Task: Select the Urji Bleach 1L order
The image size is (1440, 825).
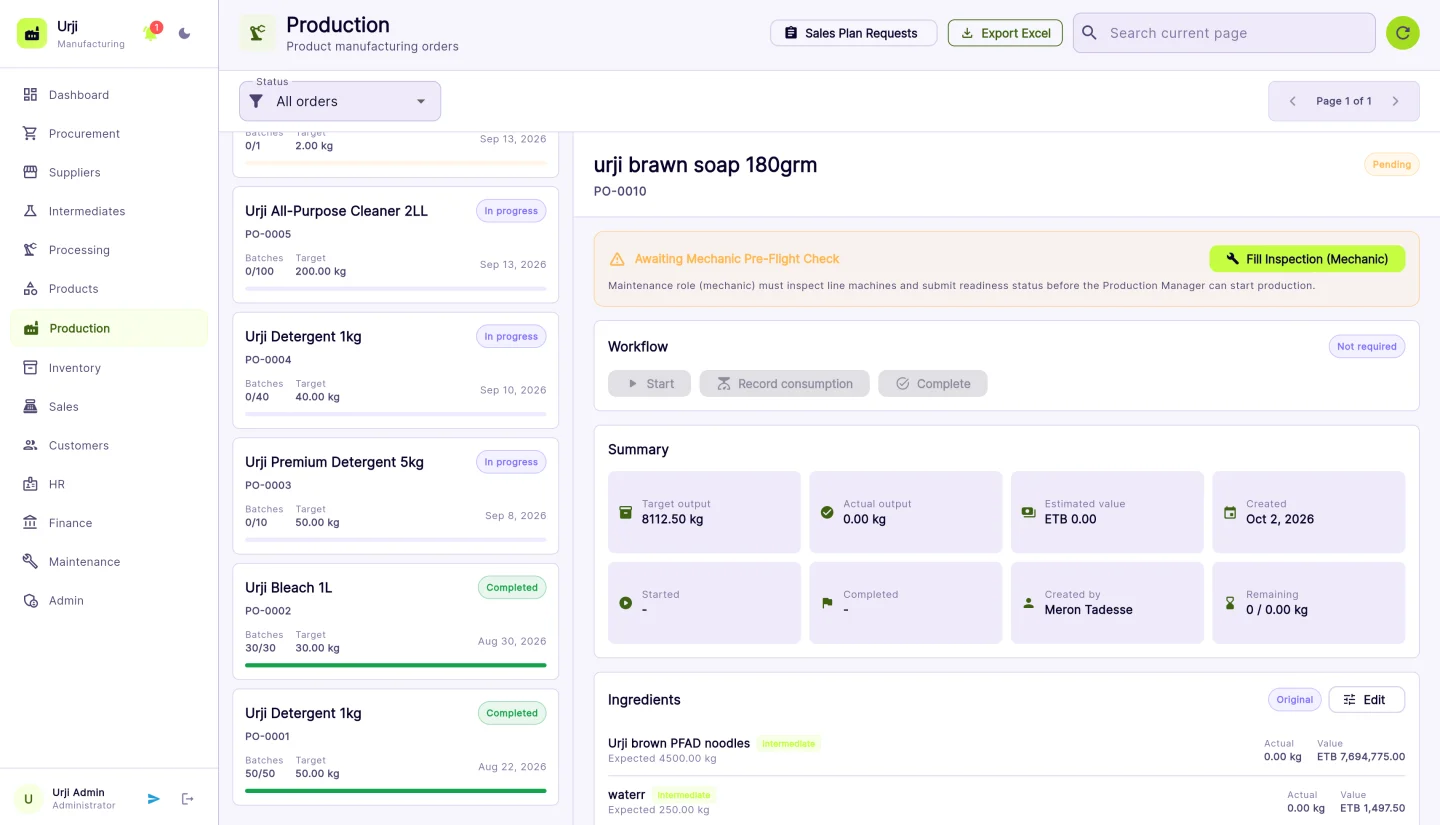Action: point(396,621)
